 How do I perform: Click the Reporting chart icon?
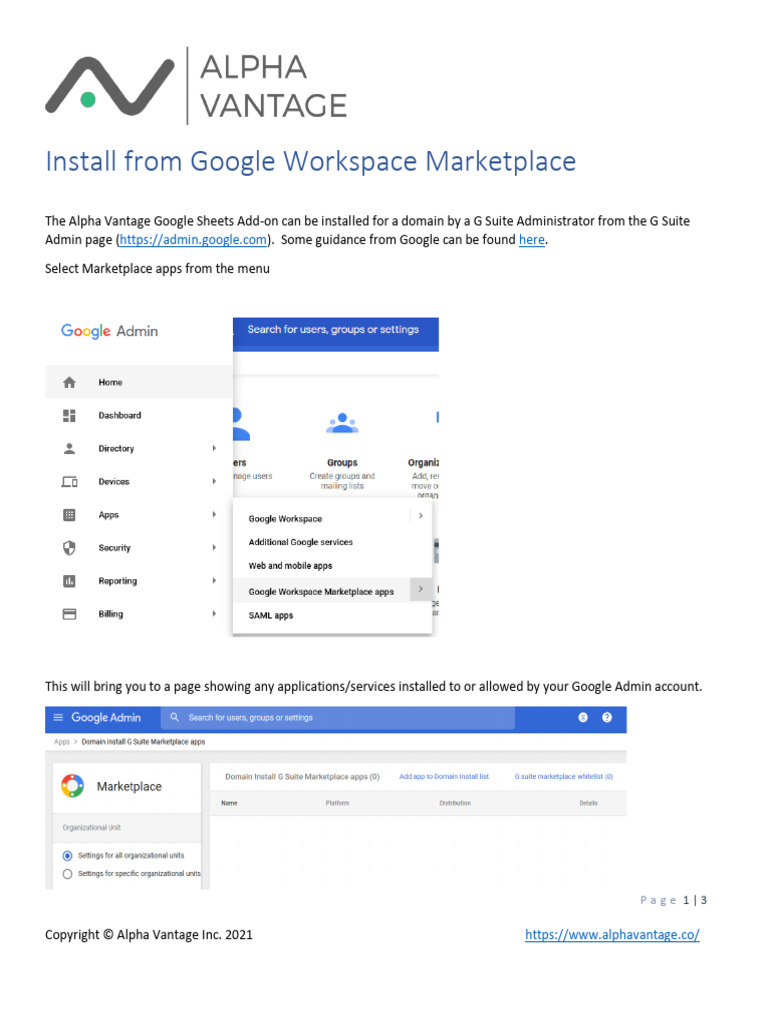point(69,581)
